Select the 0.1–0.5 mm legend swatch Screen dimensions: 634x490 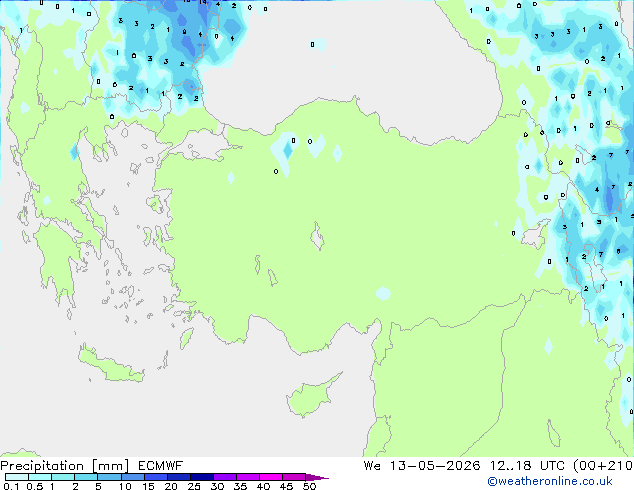(x=17, y=477)
